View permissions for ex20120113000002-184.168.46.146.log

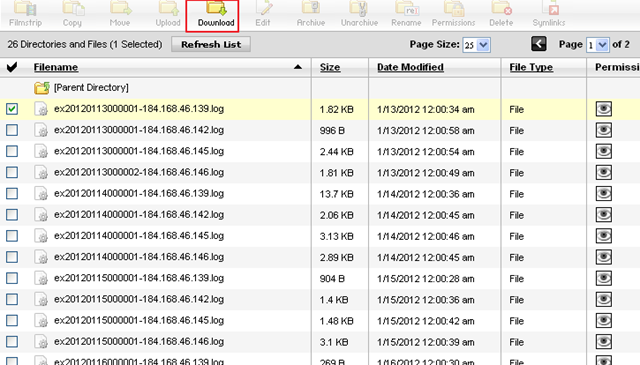tap(604, 173)
